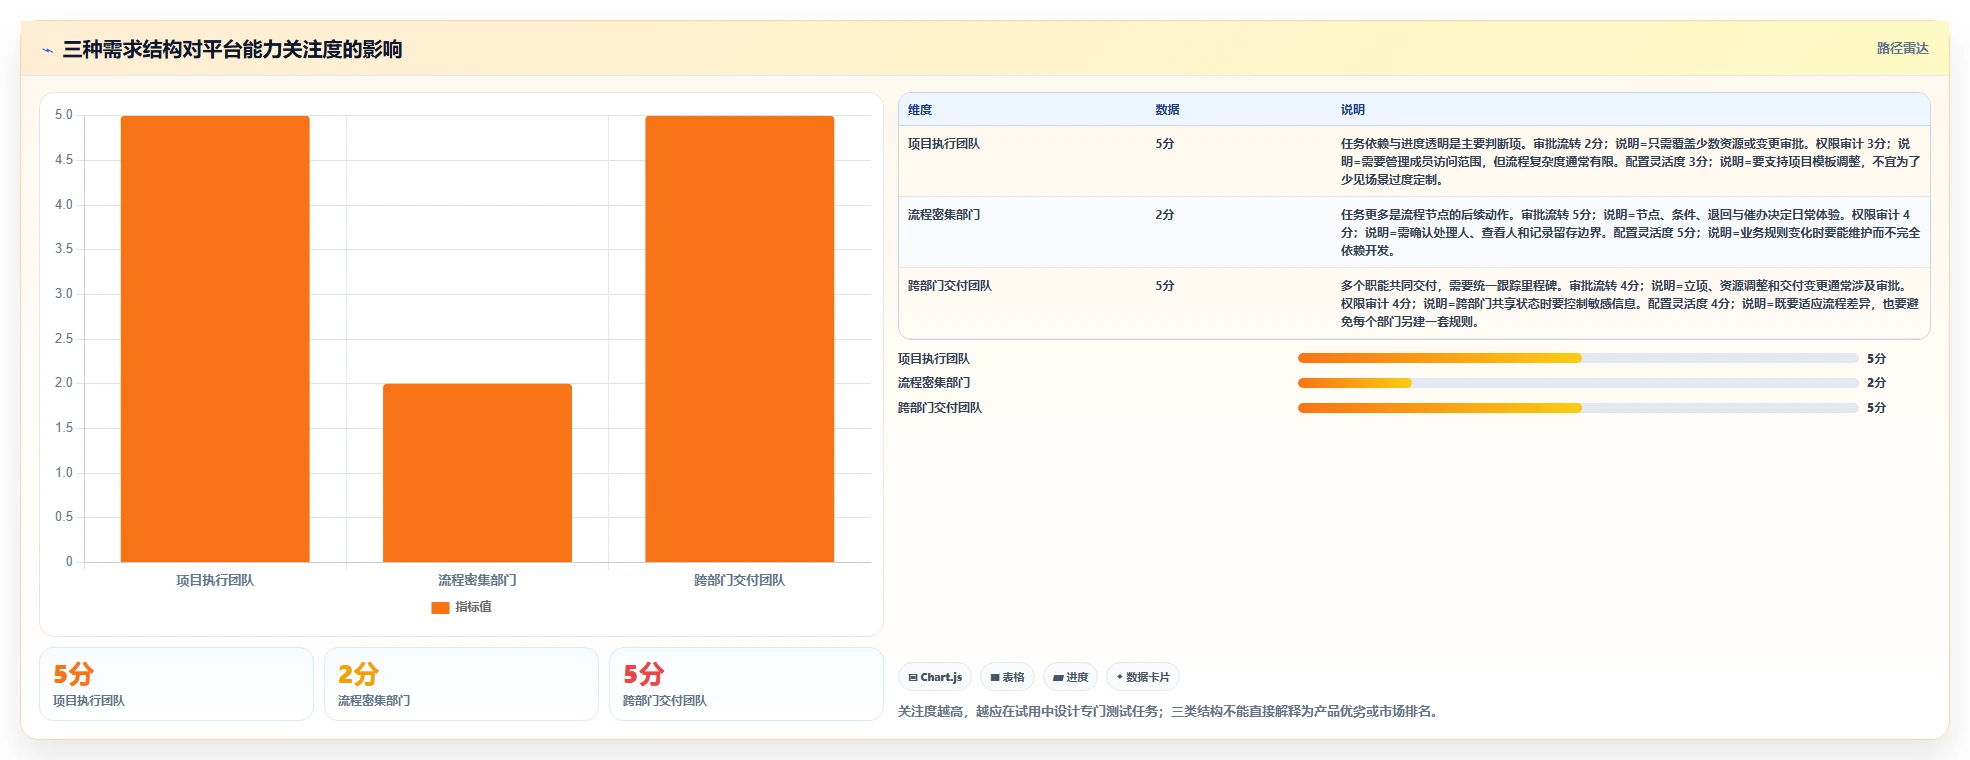
Task: Click the orange bar for 跨部门交付团队 in the chart
Action: [739, 339]
